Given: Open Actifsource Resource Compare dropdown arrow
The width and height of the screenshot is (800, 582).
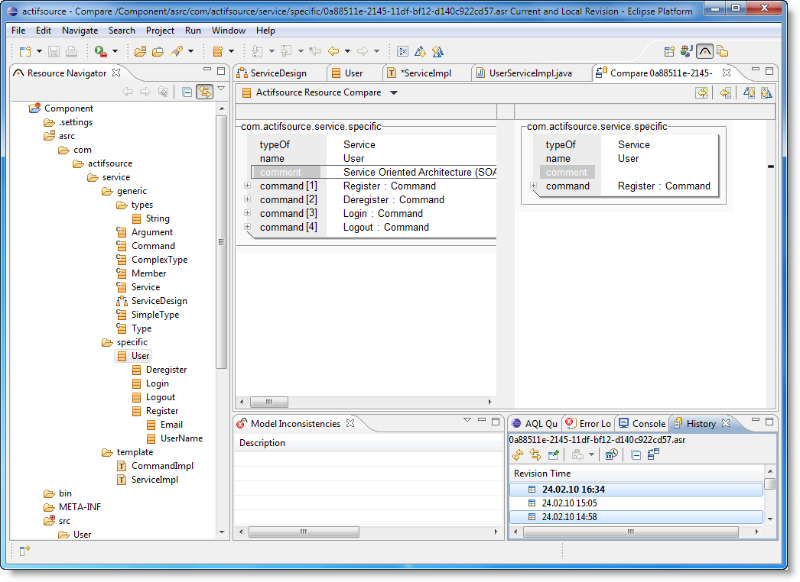Looking at the screenshot, I should click(393, 93).
